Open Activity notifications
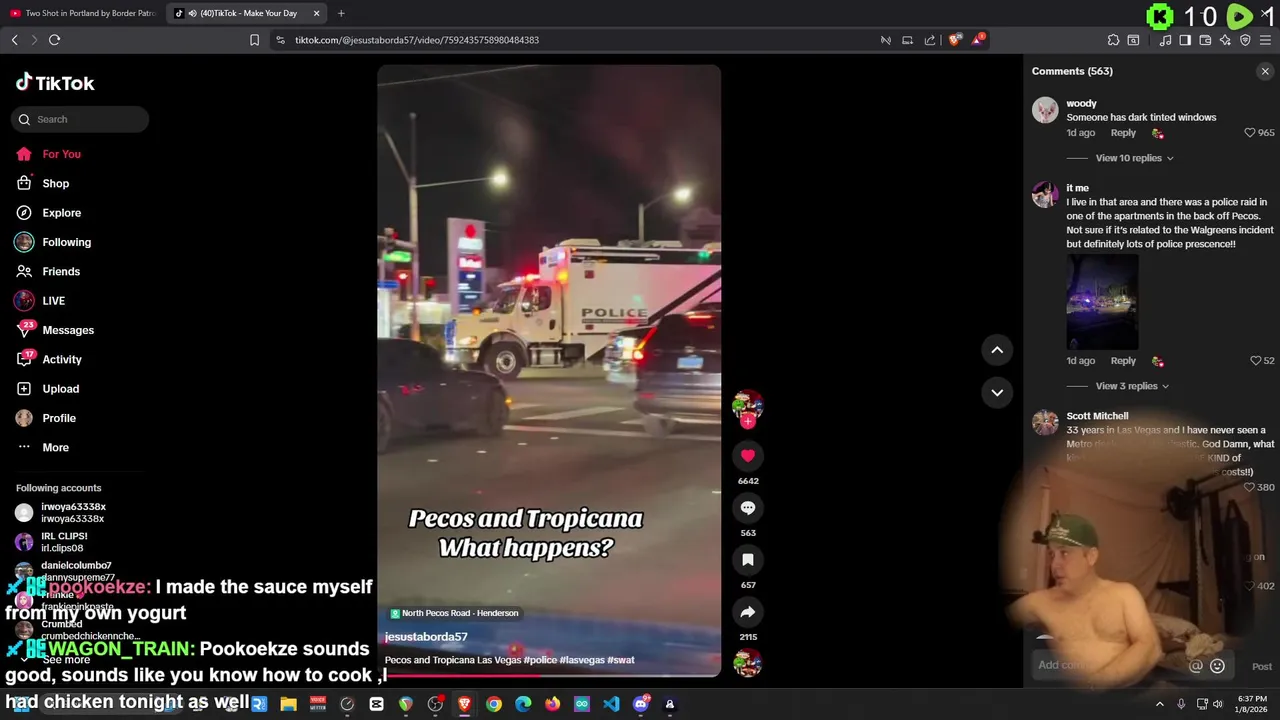This screenshot has width=1280, height=720. pos(61,359)
